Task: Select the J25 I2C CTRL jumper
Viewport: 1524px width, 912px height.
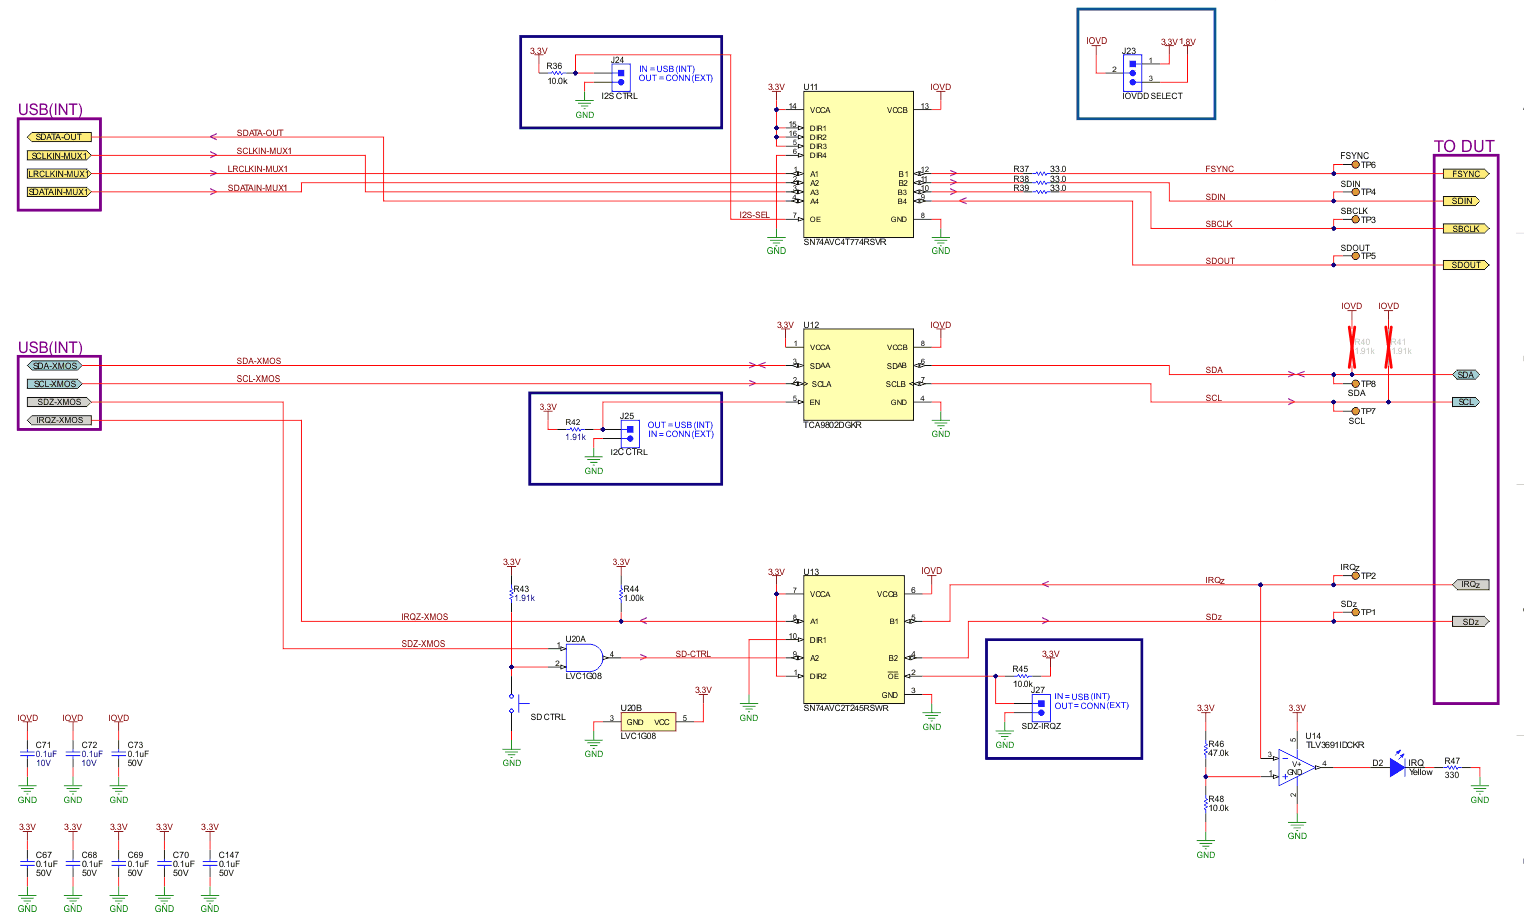Action: click(x=629, y=433)
